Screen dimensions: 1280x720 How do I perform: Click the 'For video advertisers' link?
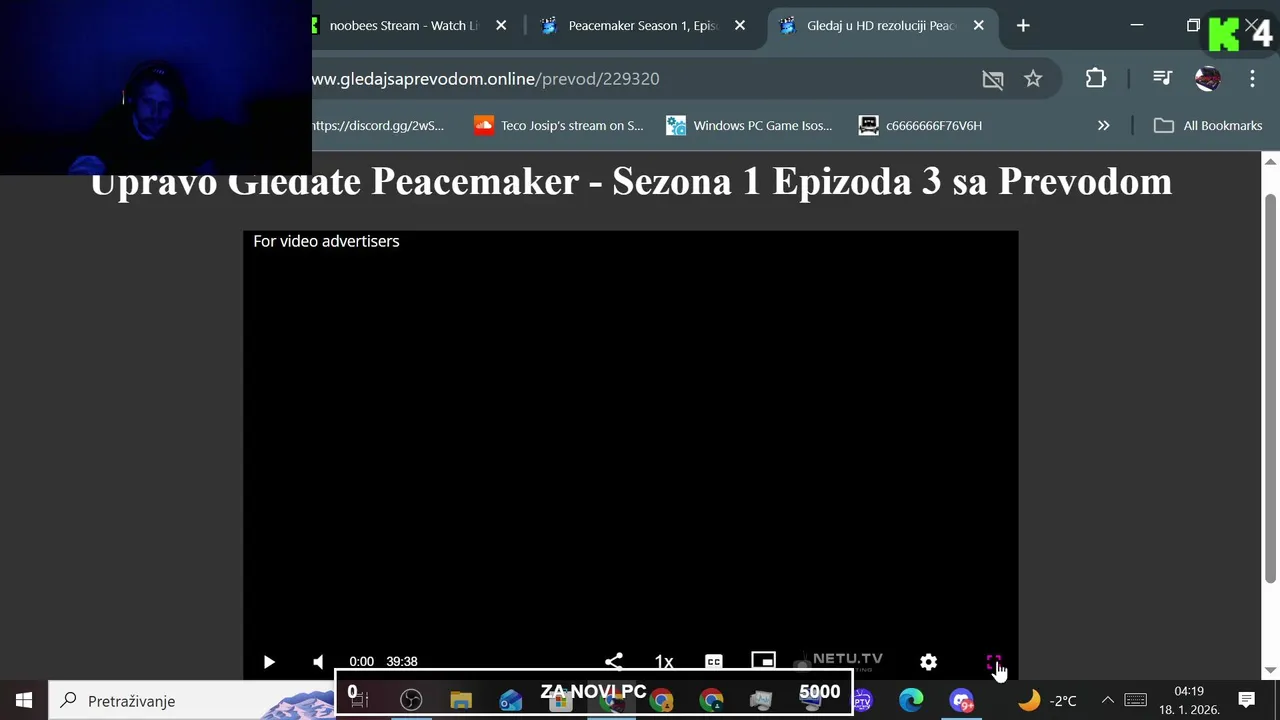pyautogui.click(x=326, y=241)
